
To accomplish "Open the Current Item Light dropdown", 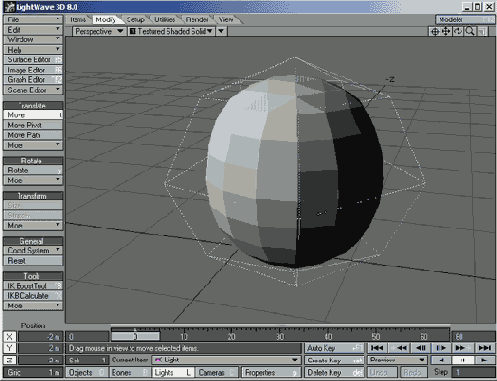I will coord(226,360).
